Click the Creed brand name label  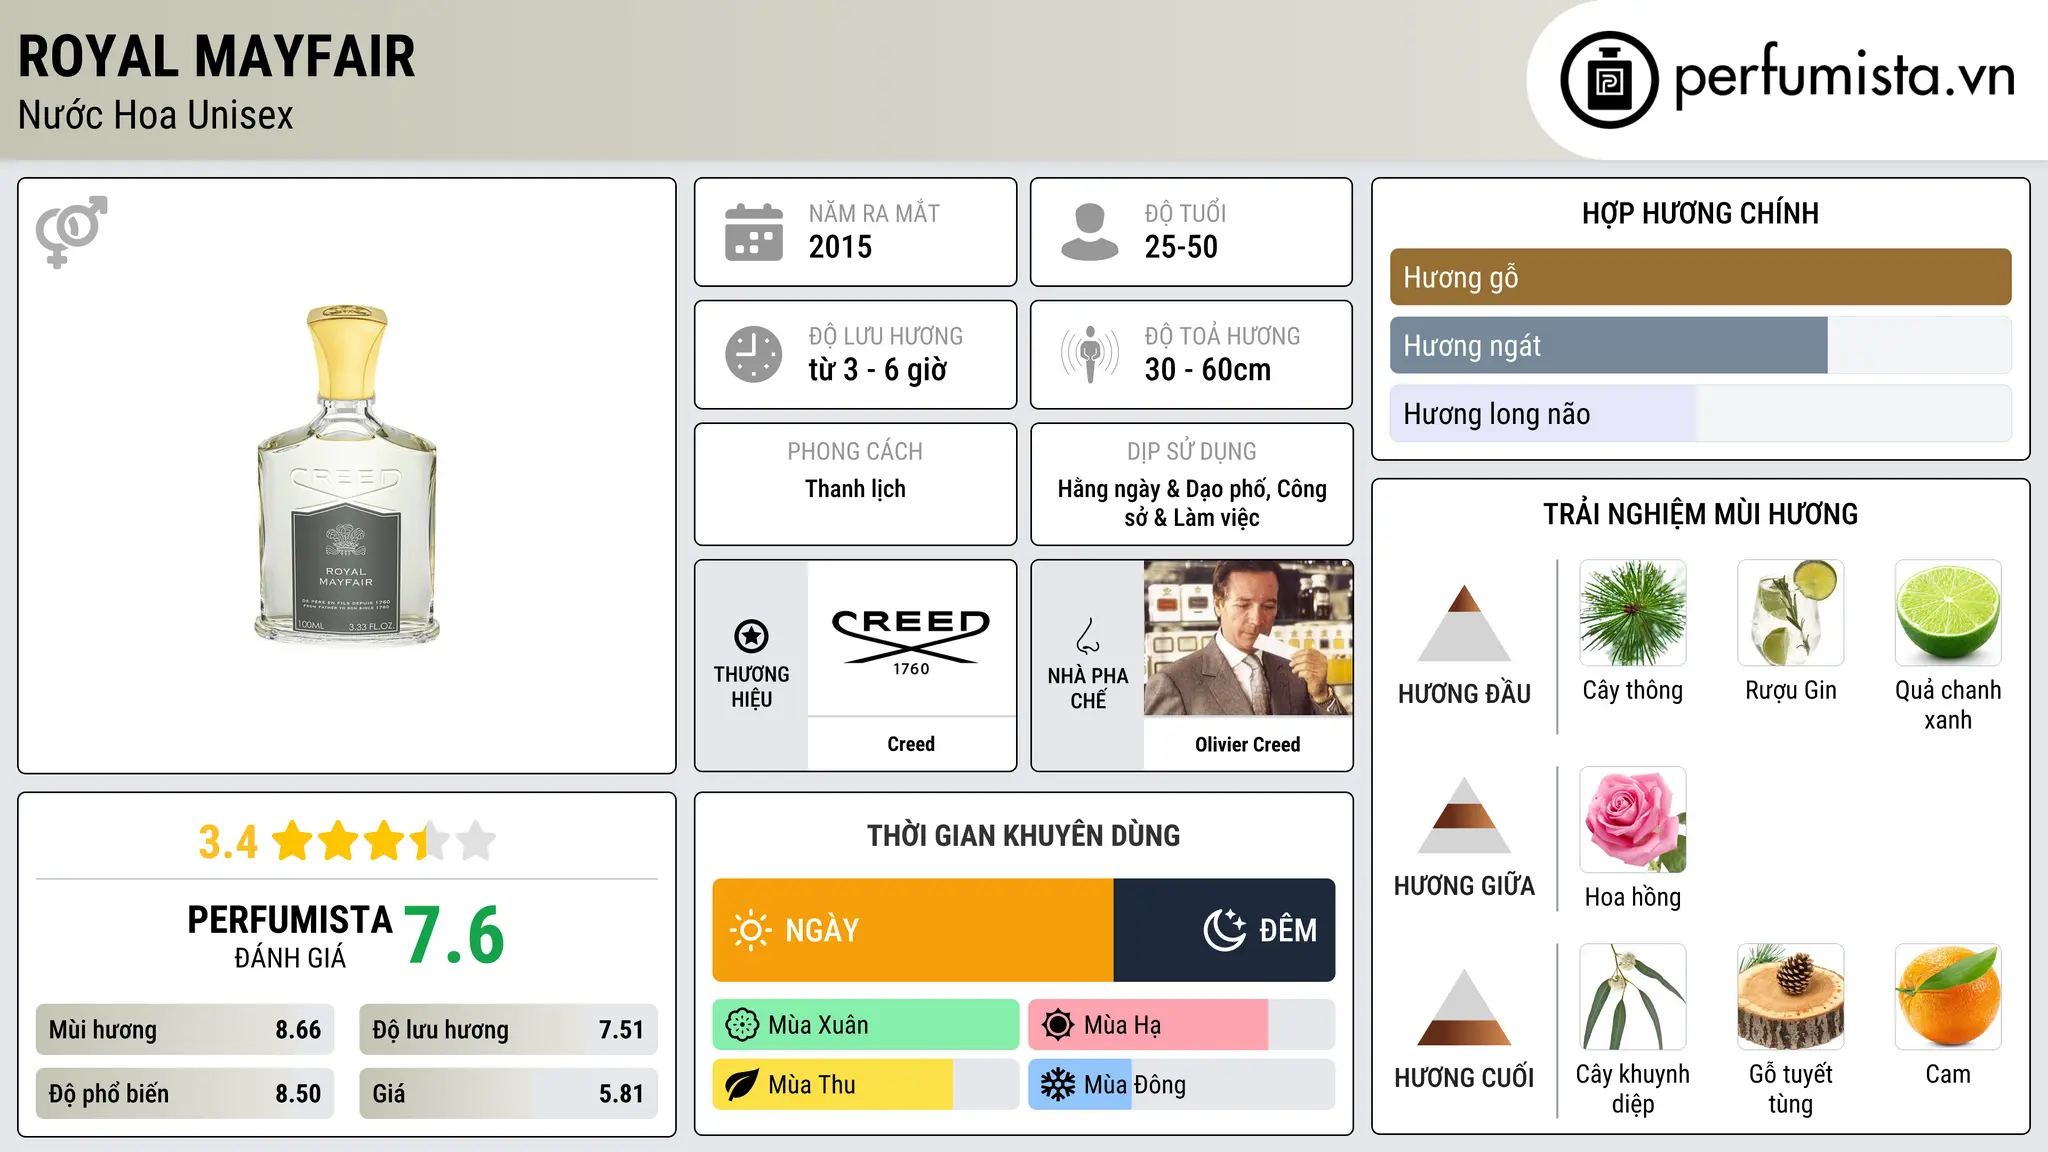pyautogui.click(x=911, y=744)
